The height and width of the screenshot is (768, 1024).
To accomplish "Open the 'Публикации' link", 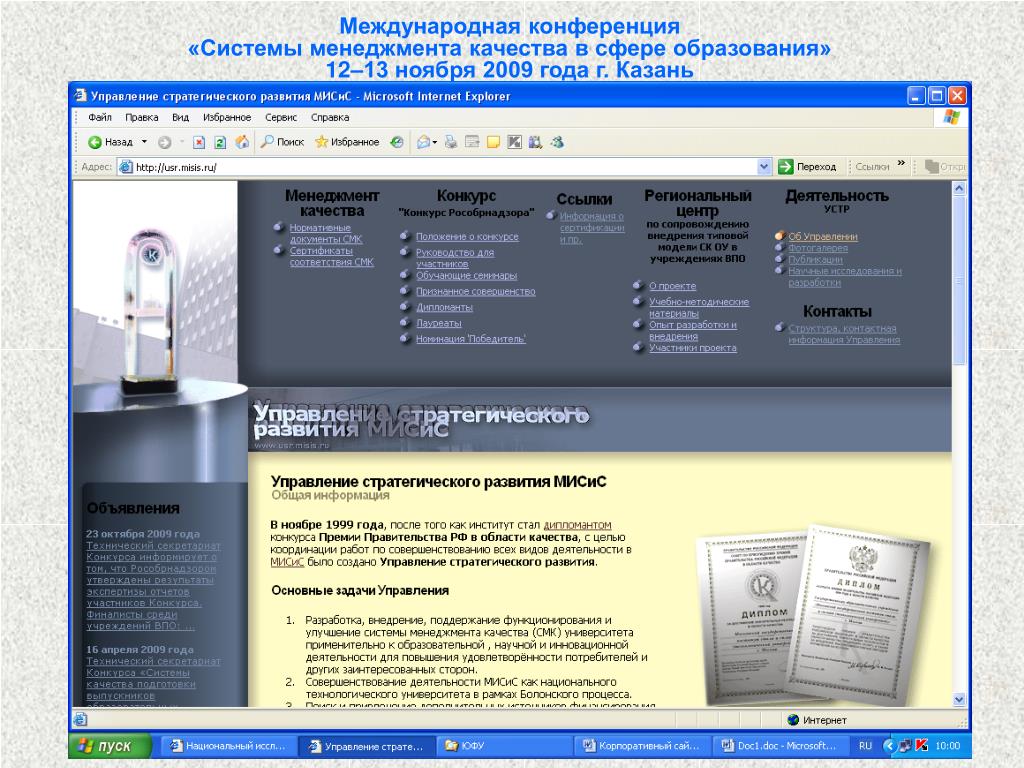I will [816, 259].
